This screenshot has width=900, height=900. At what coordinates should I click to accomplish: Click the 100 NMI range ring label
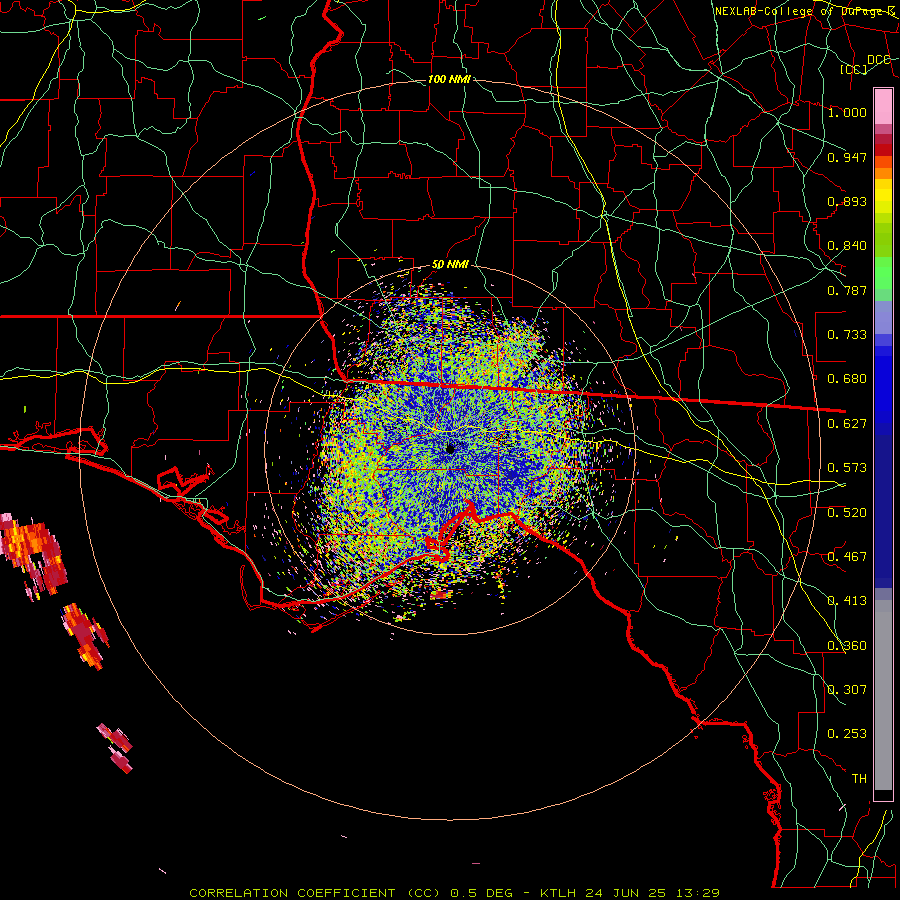click(449, 79)
